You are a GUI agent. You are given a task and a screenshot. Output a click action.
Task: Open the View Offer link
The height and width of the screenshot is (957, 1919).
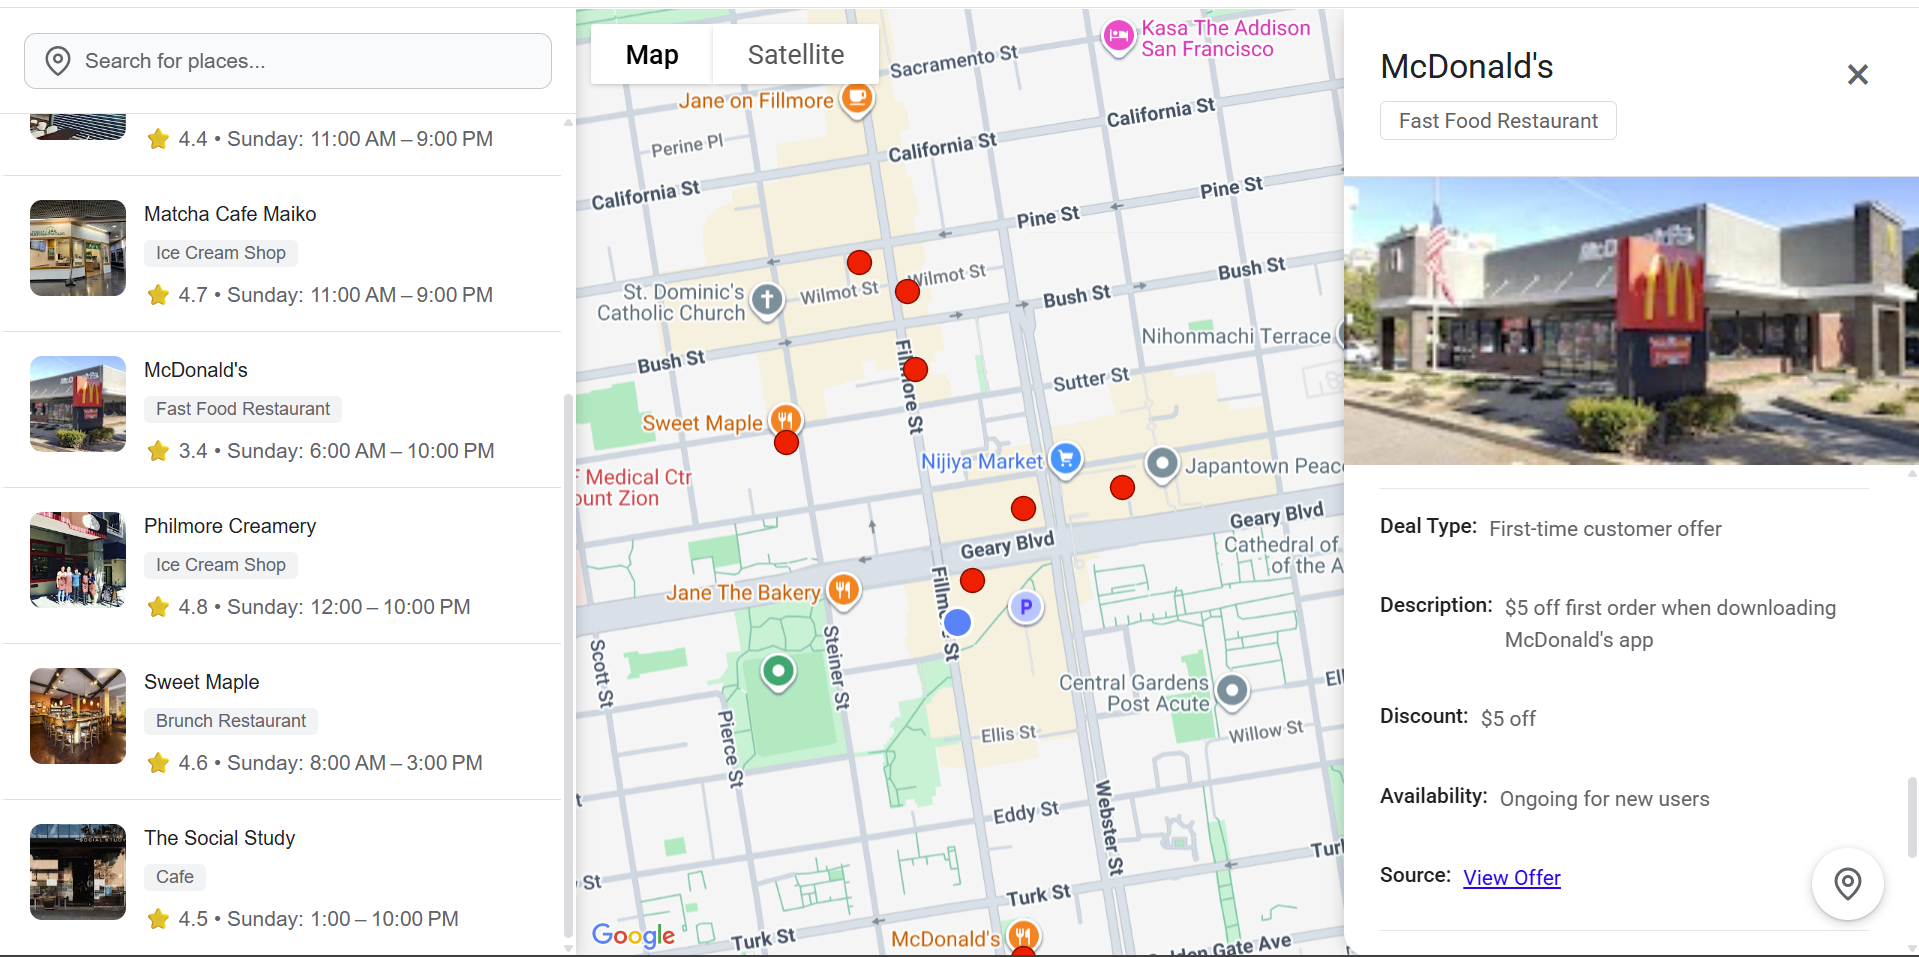(1511, 878)
